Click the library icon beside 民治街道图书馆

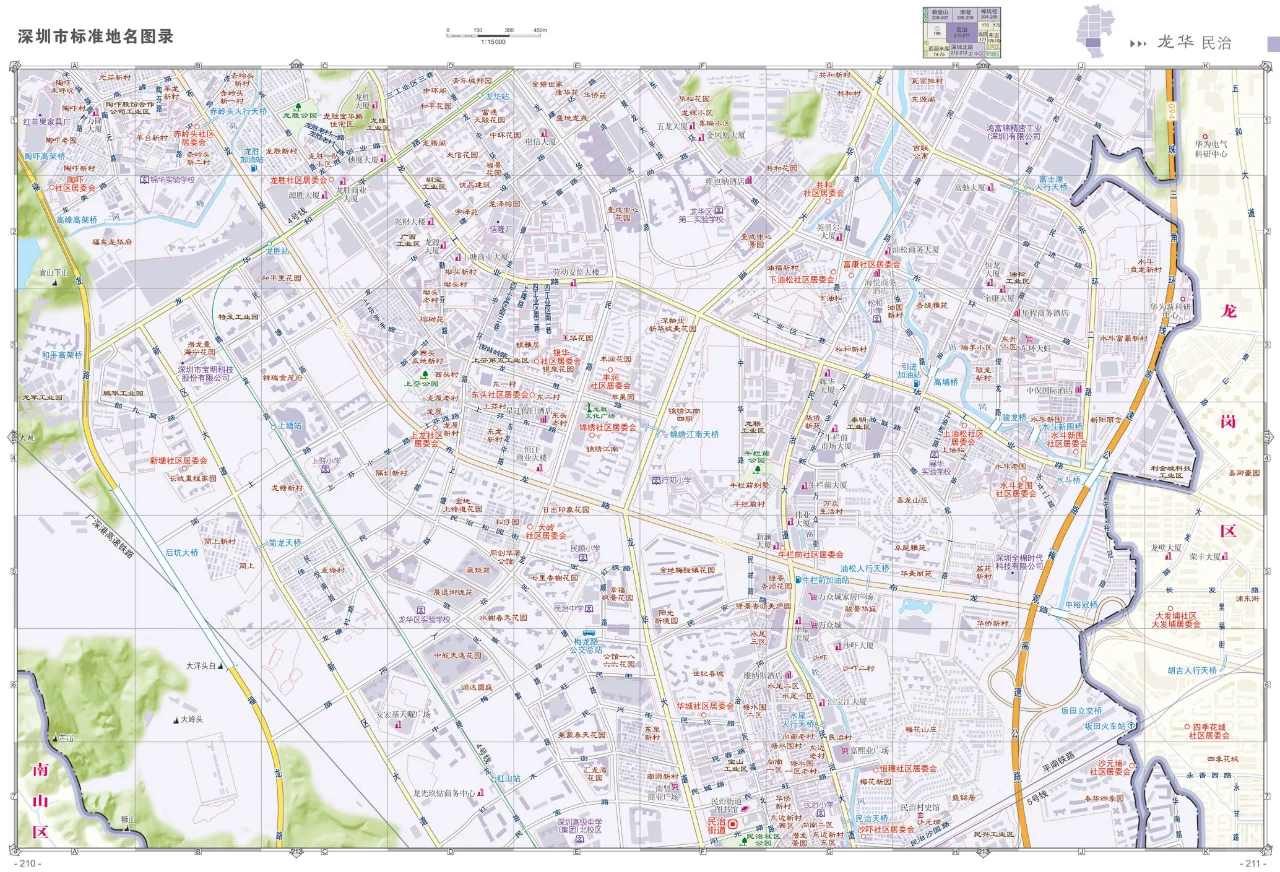click(x=745, y=809)
